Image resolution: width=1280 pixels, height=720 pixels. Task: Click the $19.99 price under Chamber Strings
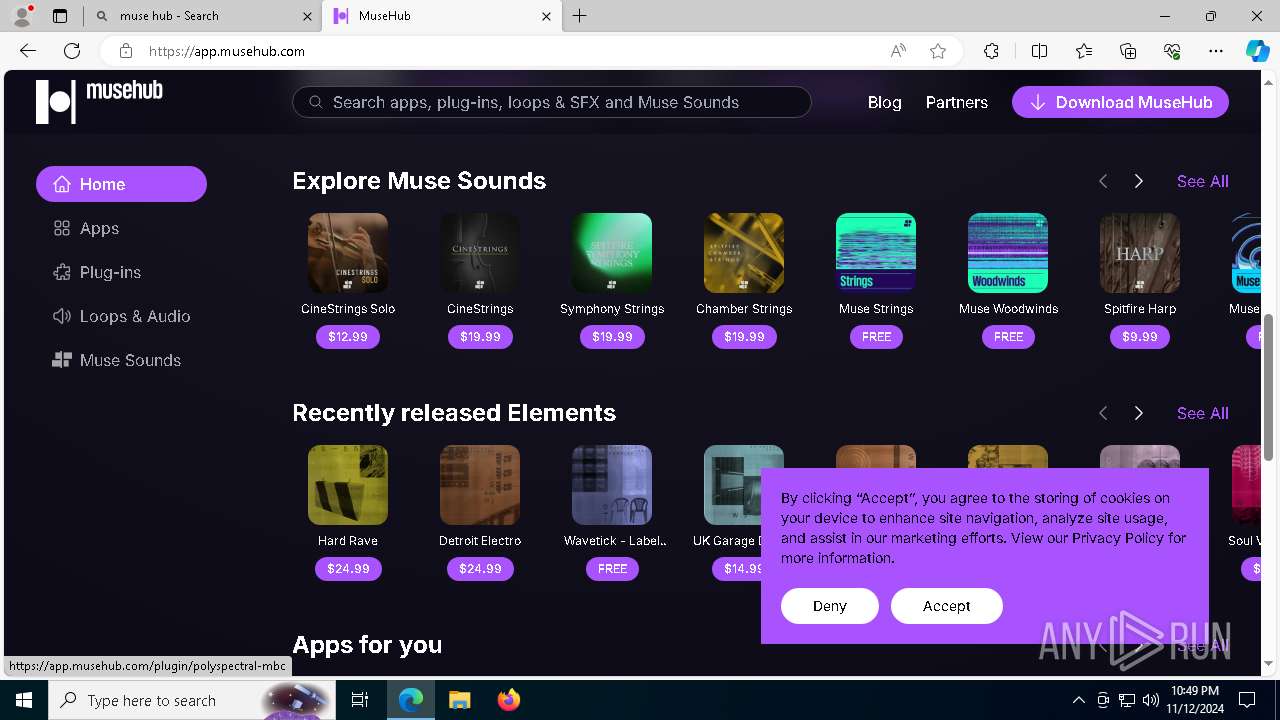[744, 337]
